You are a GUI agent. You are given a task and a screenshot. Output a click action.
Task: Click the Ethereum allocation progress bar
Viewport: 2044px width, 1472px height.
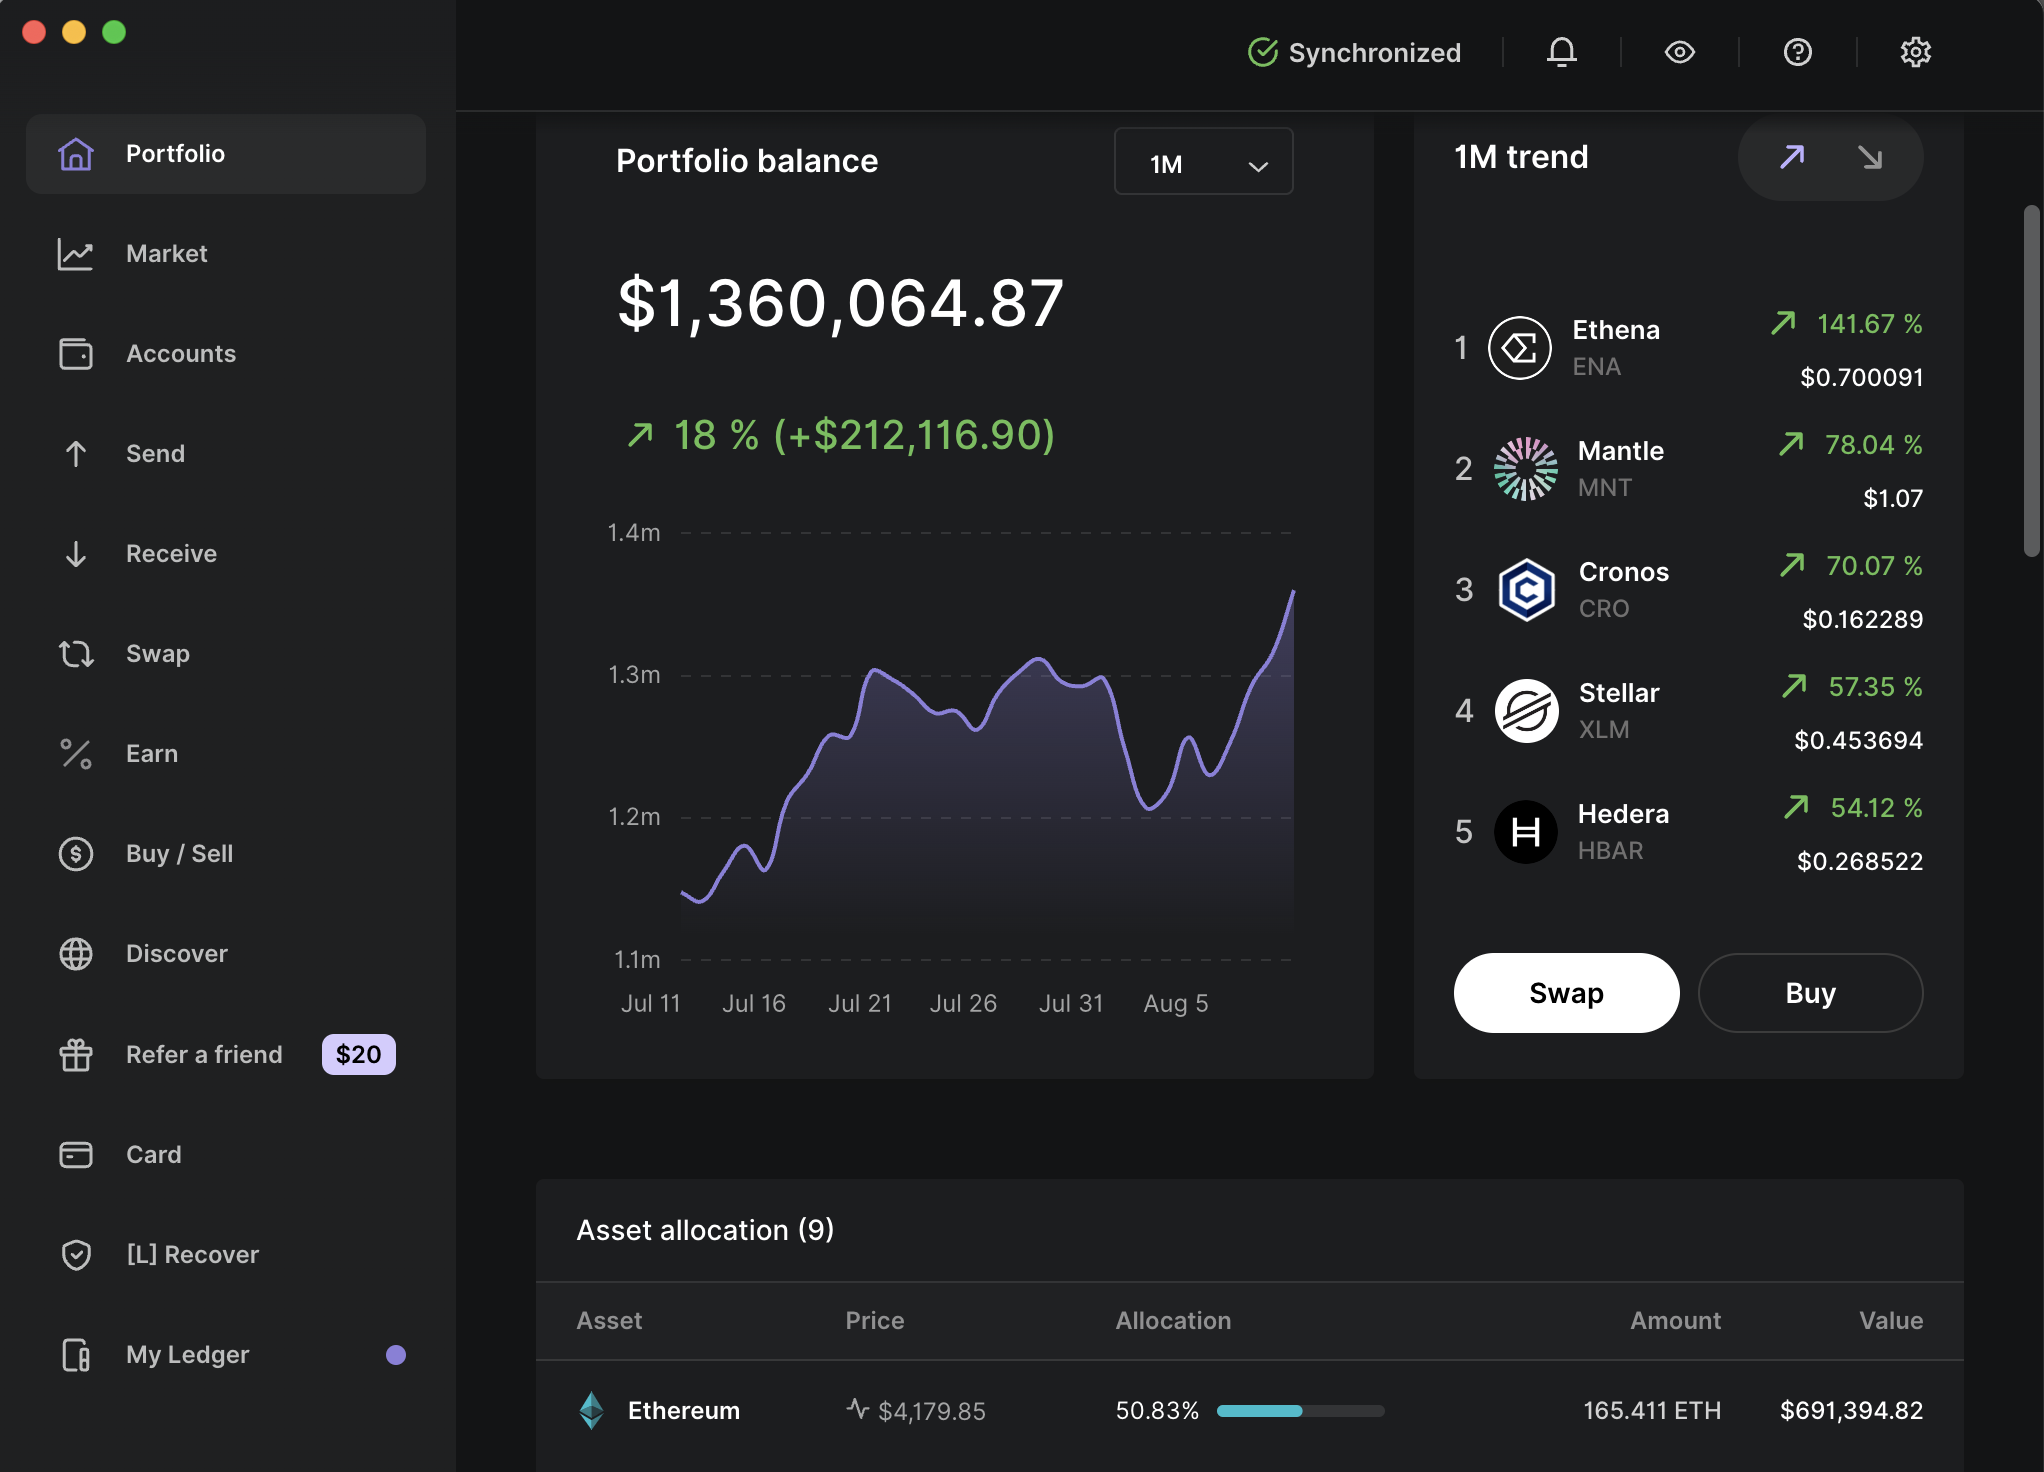click(1300, 1411)
